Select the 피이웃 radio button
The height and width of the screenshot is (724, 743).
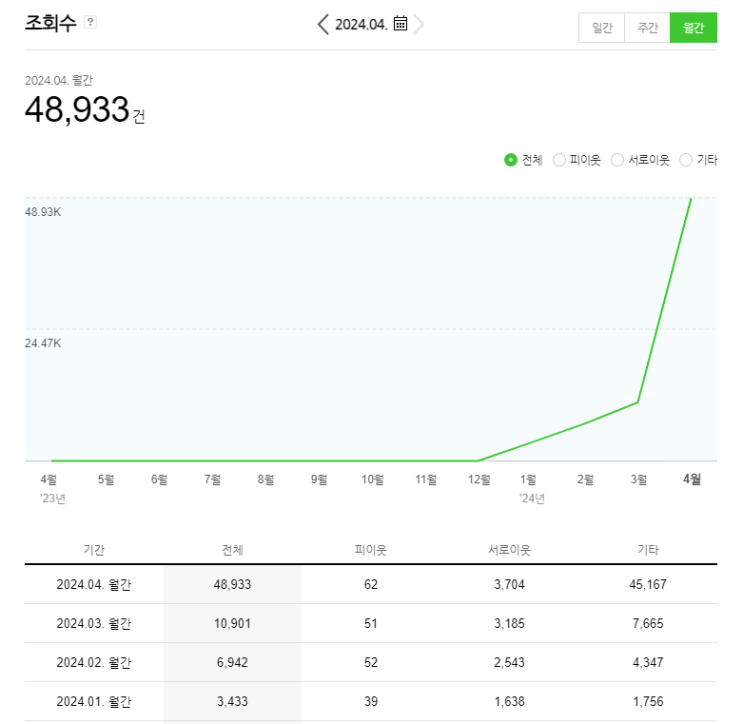pyautogui.click(x=559, y=160)
